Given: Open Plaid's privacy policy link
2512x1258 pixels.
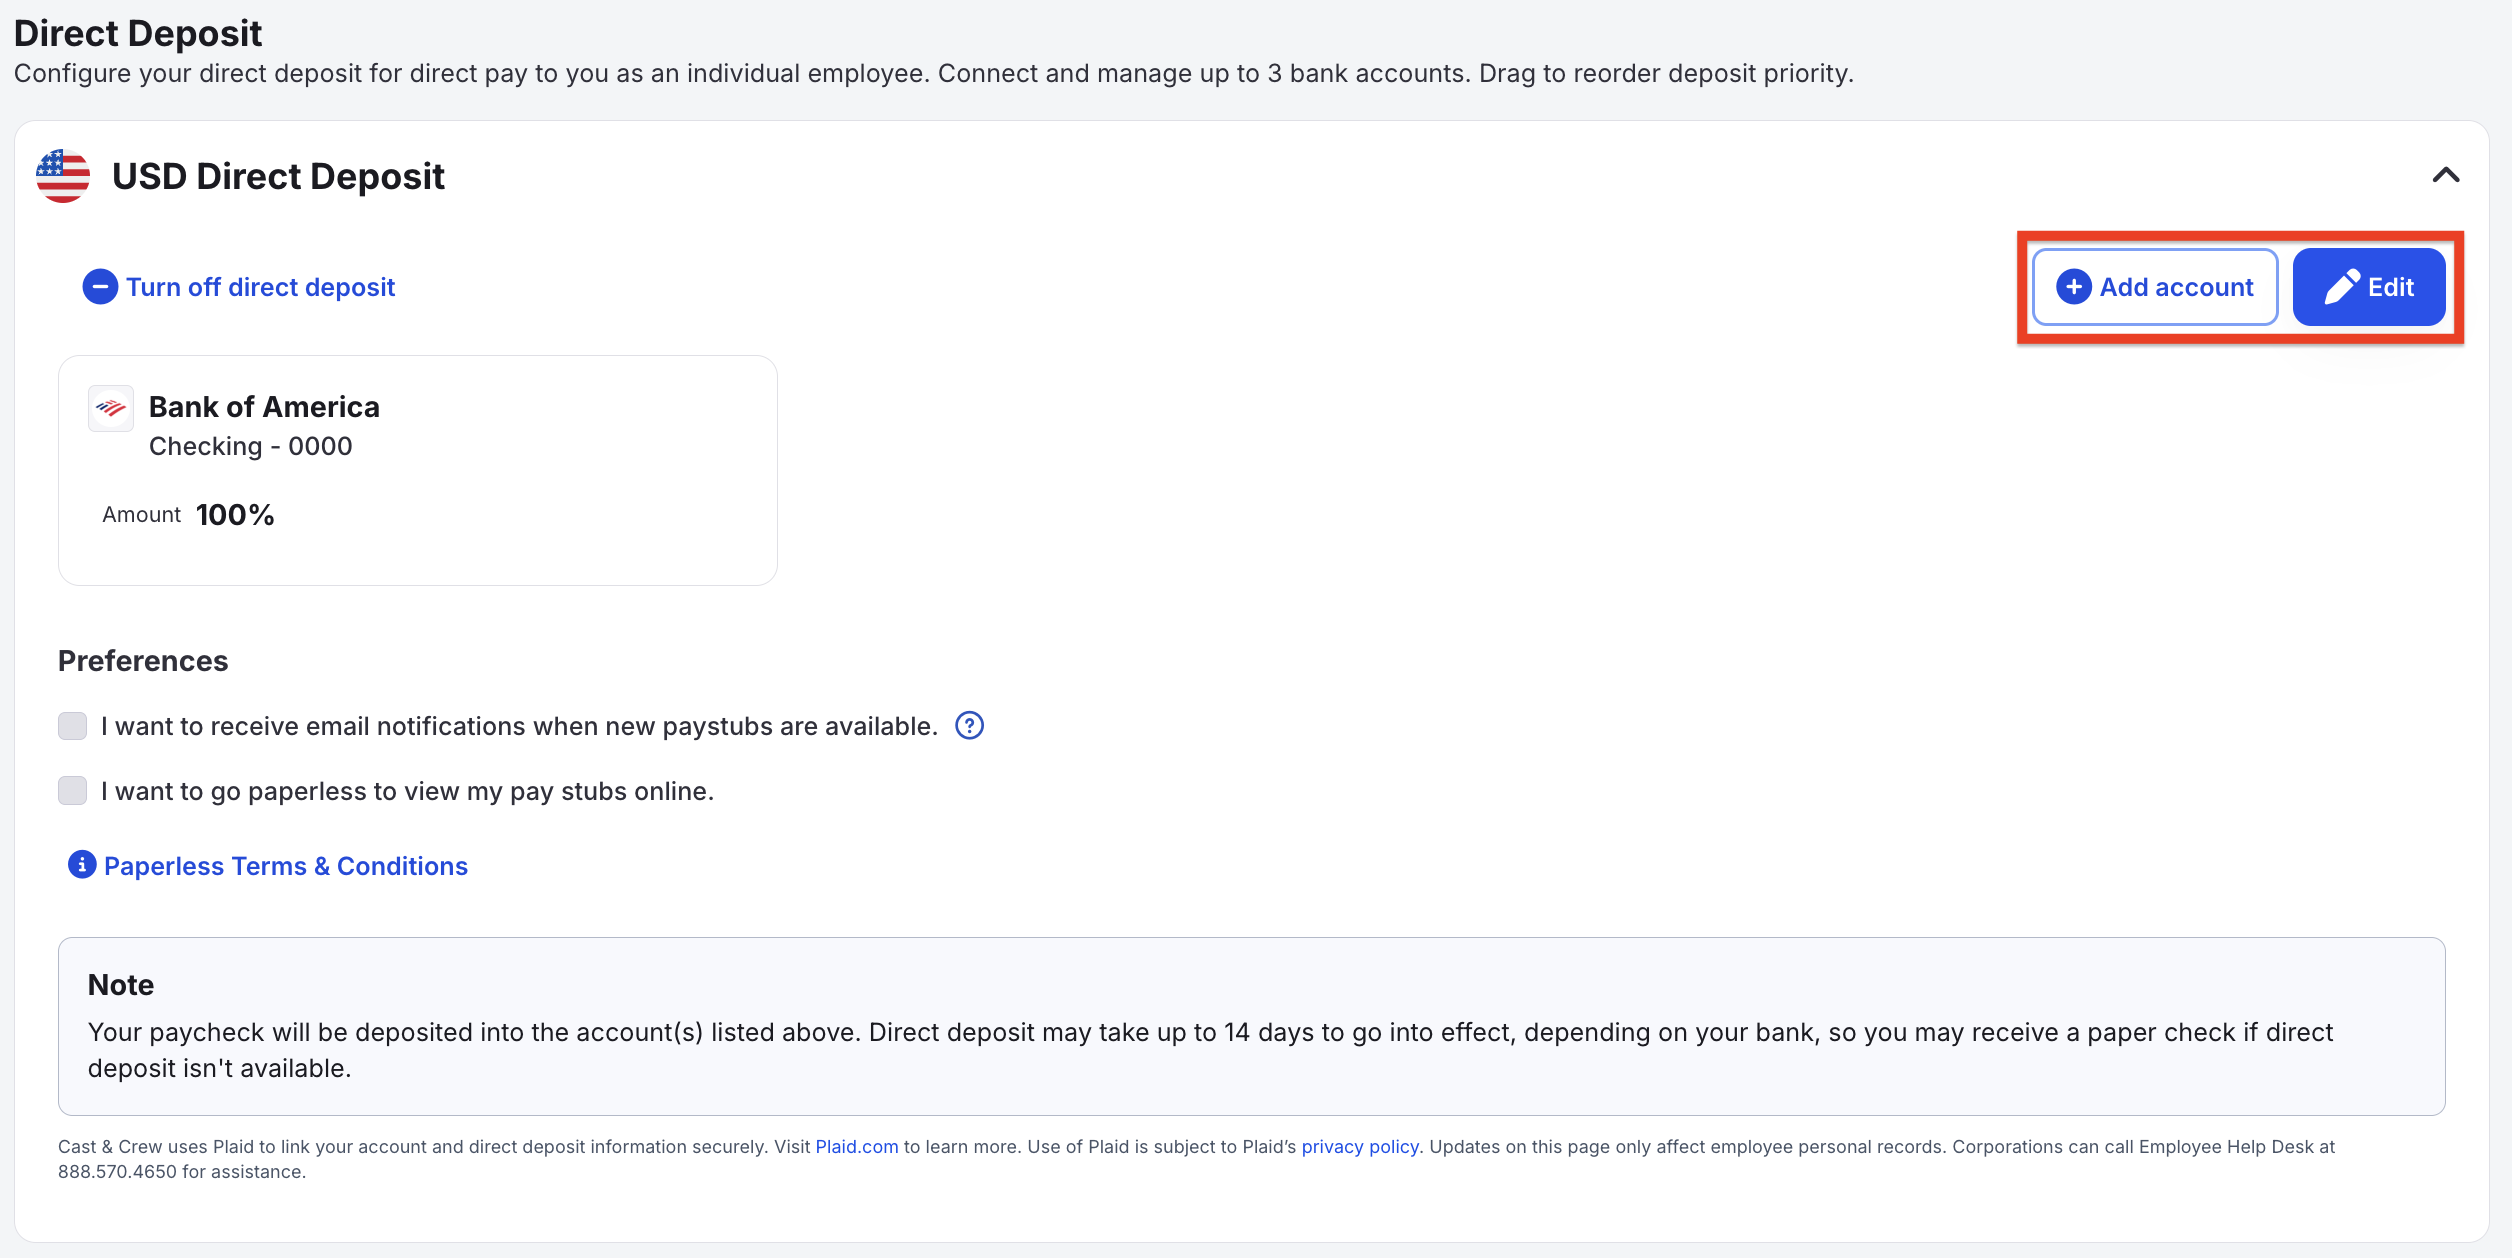Looking at the screenshot, I should 1360,1147.
